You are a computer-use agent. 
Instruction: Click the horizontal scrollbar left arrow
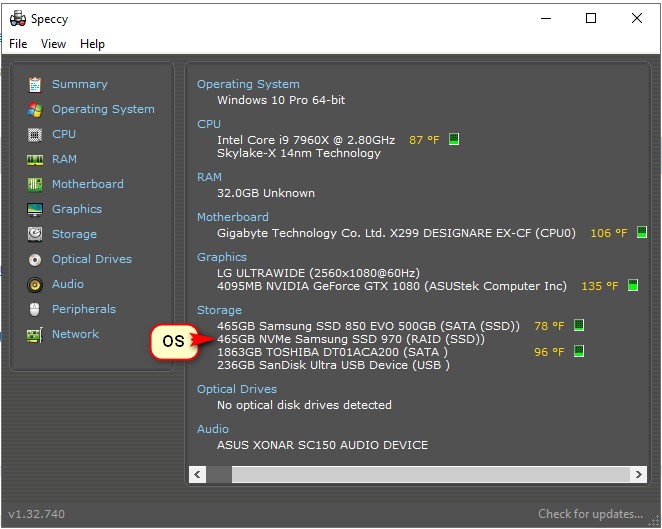[x=198, y=474]
